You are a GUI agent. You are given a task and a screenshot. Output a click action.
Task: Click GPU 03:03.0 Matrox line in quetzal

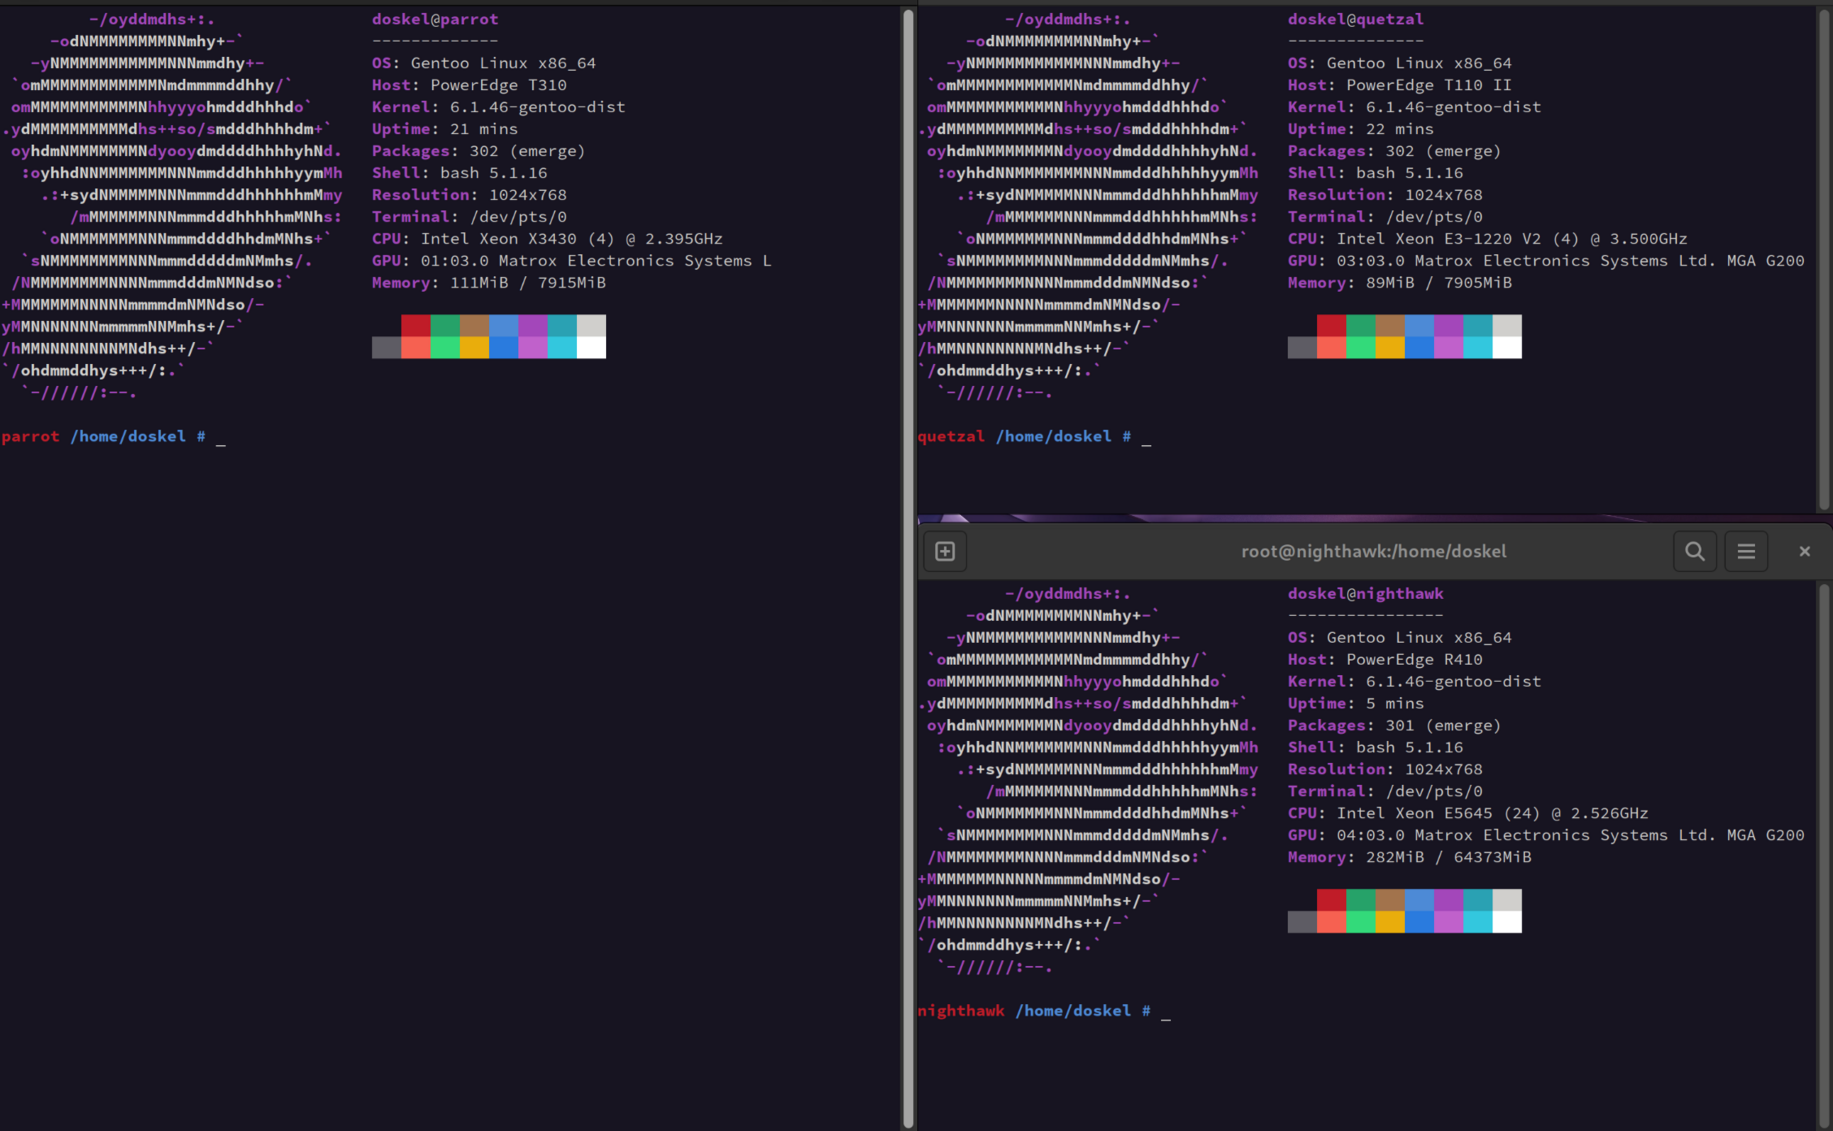point(1546,261)
